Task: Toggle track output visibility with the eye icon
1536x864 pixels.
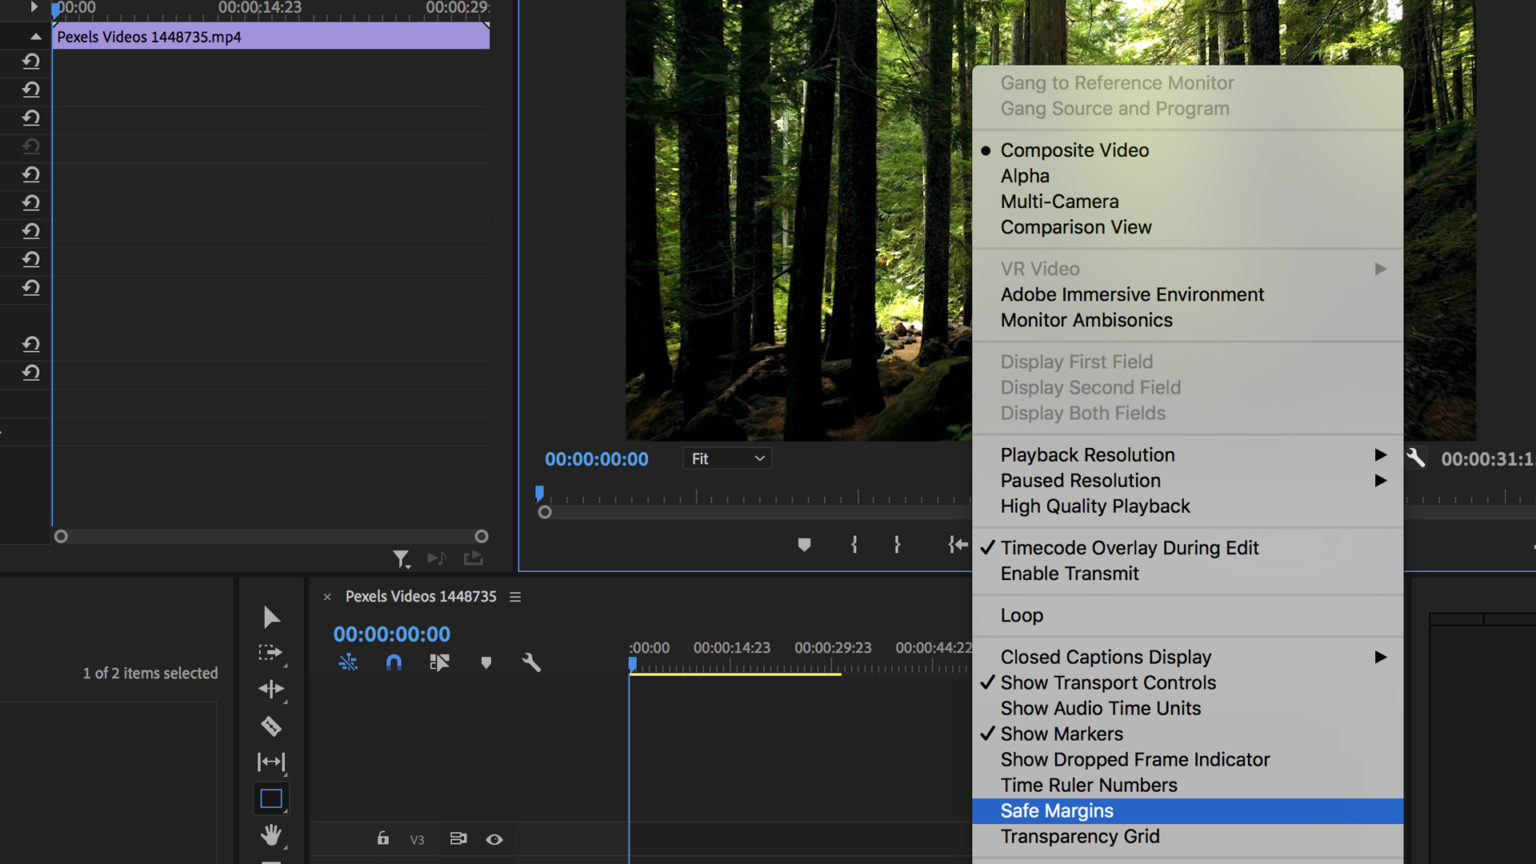Action: pyautogui.click(x=494, y=840)
